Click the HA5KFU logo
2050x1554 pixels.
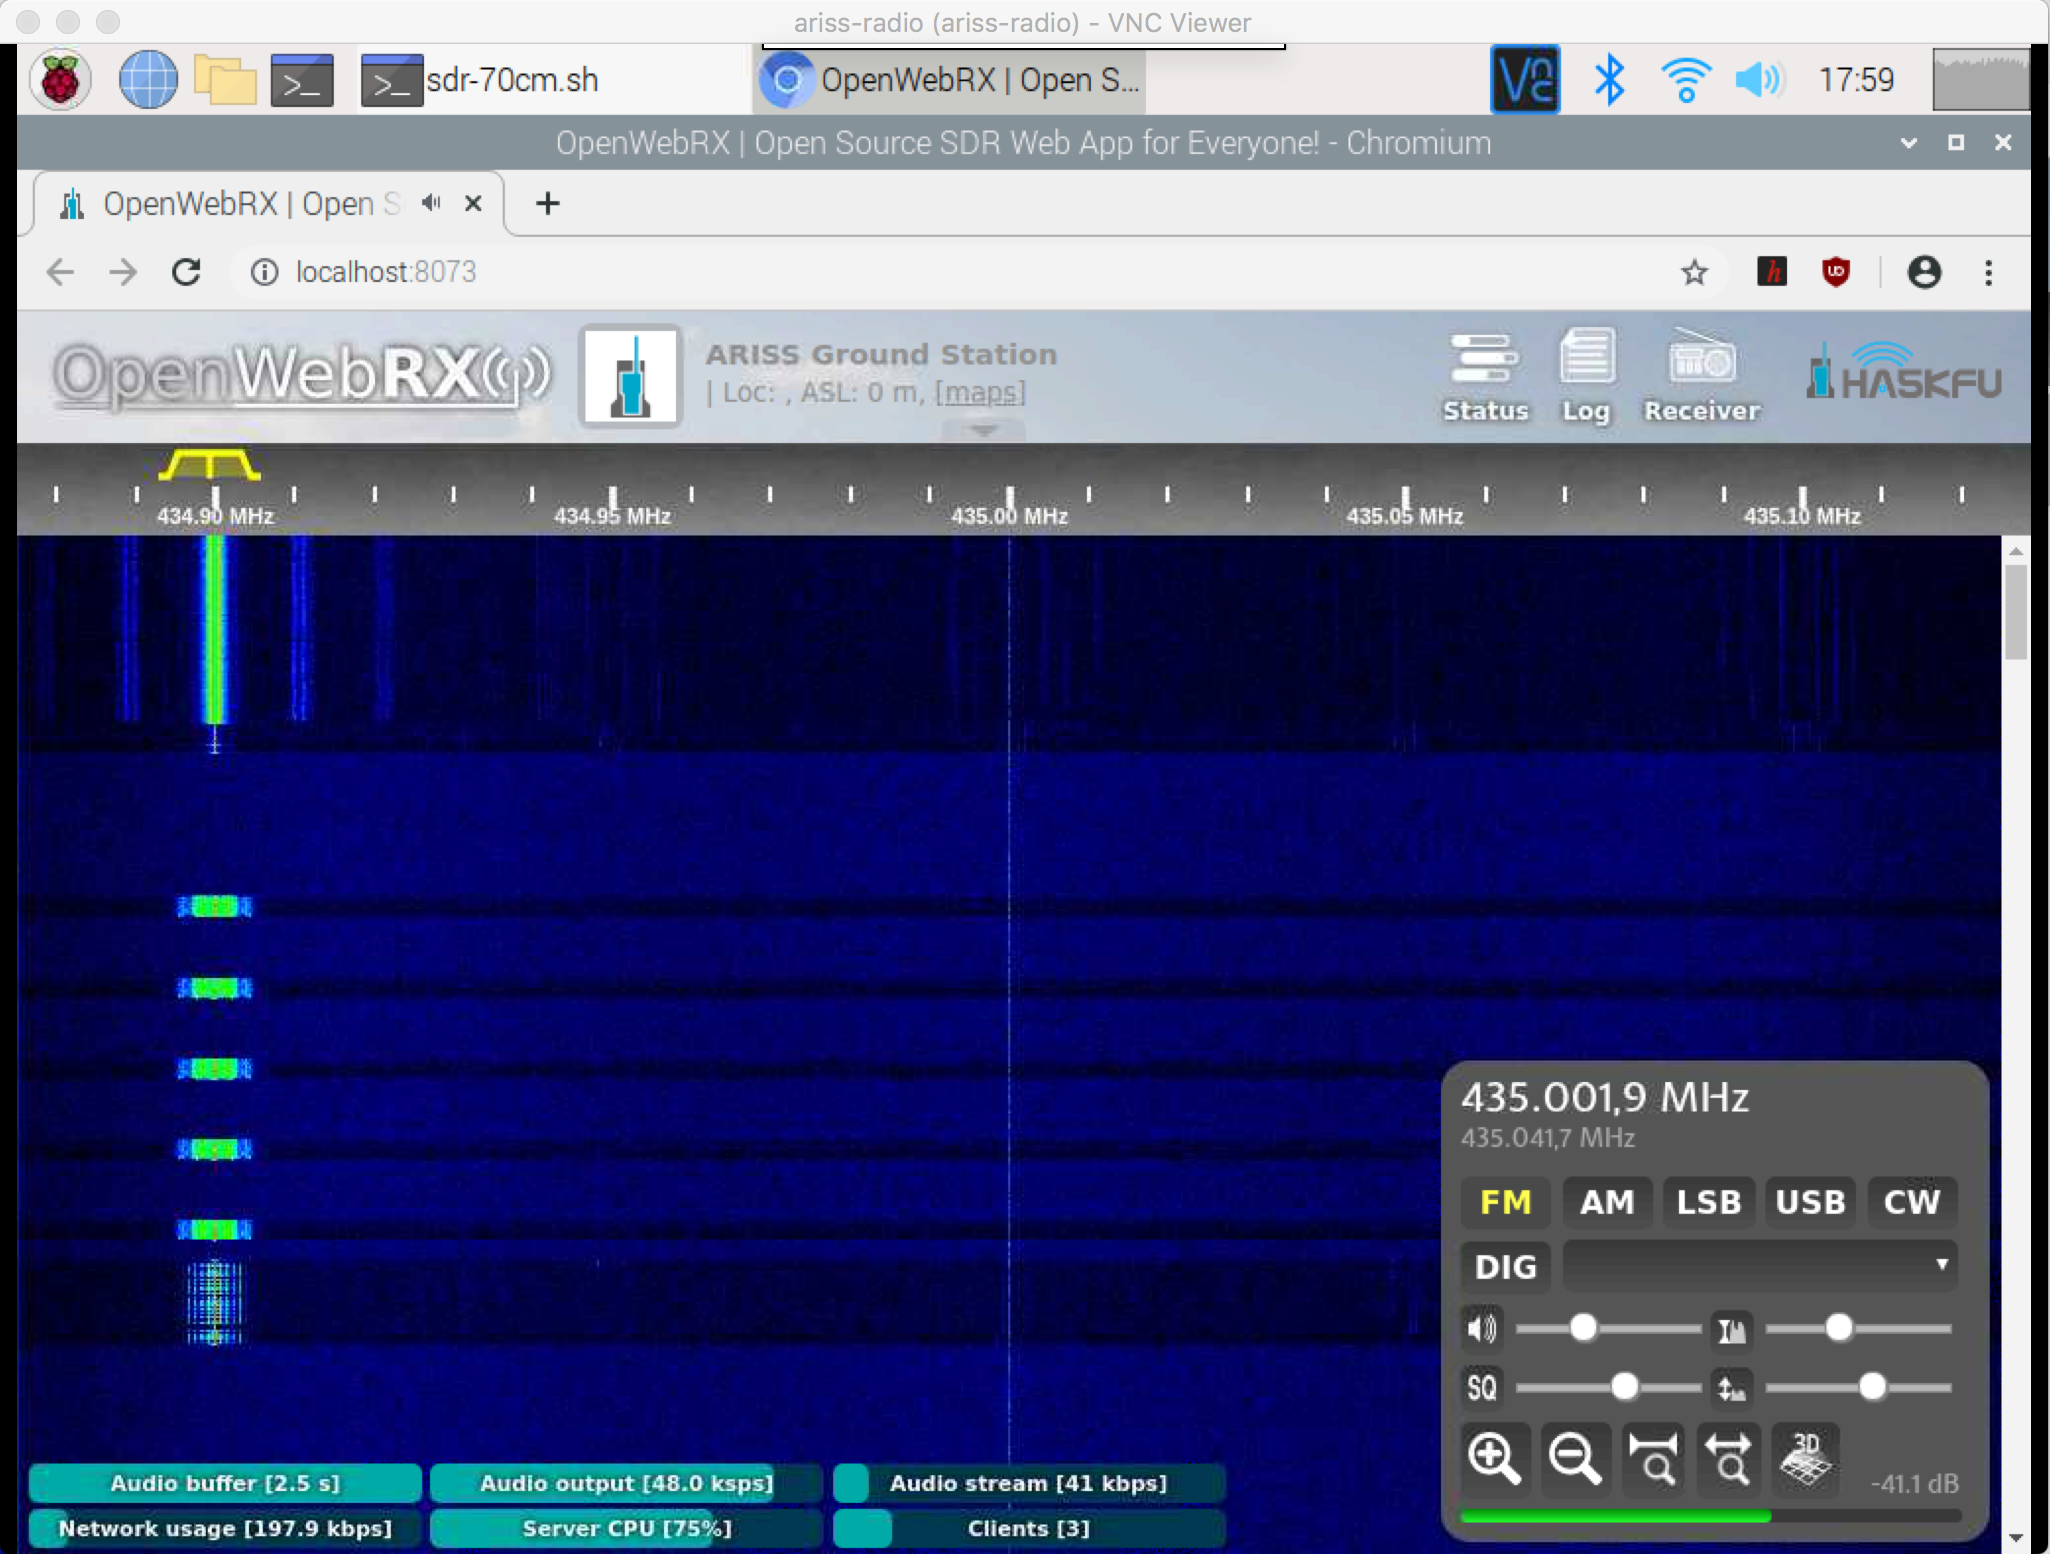pos(1904,372)
